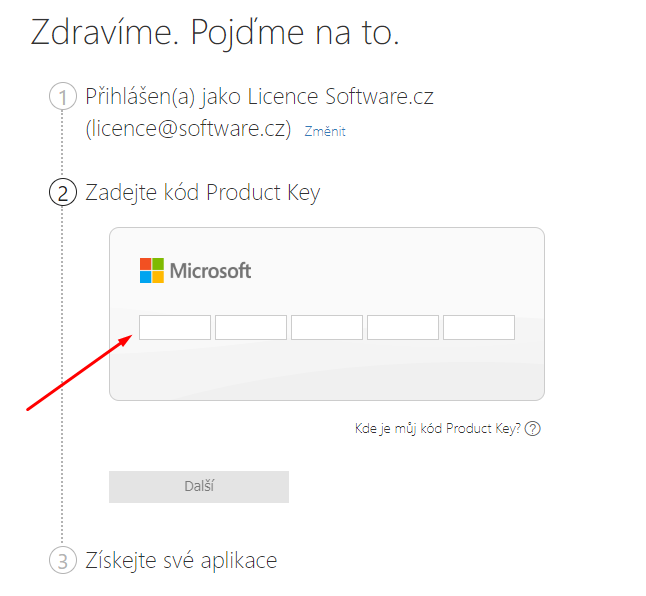Viewport: 646px width, 596px height.
Task: Click the fifth Product Key input box
Action: pyautogui.click(x=479, y=328)
